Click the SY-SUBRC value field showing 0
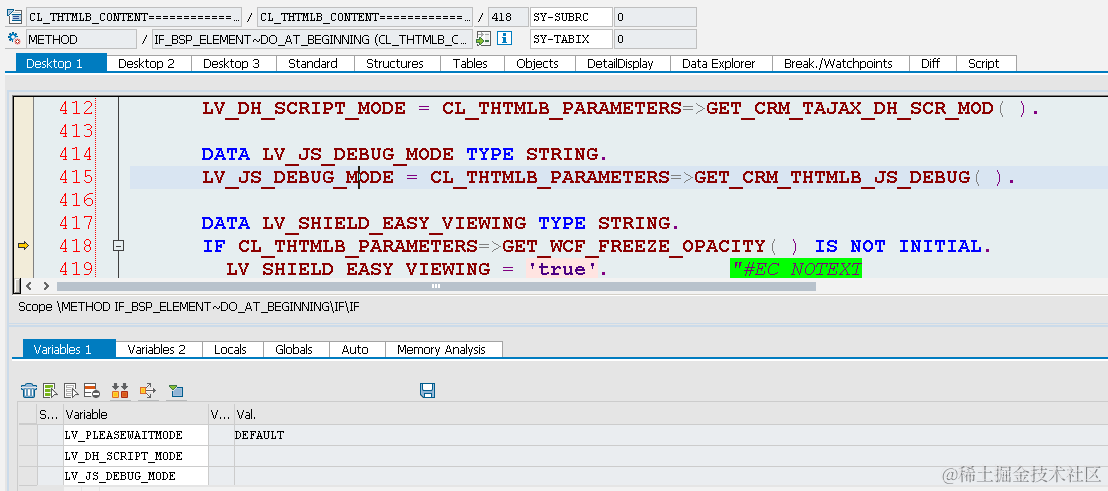Image resolution: width=1108 pixels, height=491 pixels. pyautogui.click(x=655, y=17)
